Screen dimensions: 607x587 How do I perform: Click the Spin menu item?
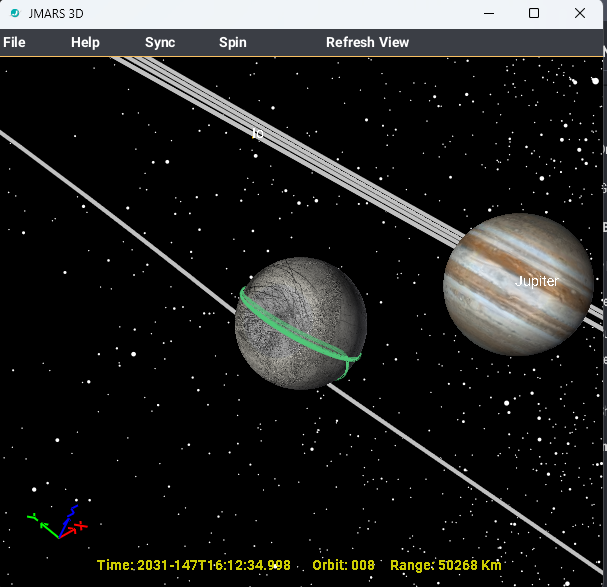click(x=233, y=42)
